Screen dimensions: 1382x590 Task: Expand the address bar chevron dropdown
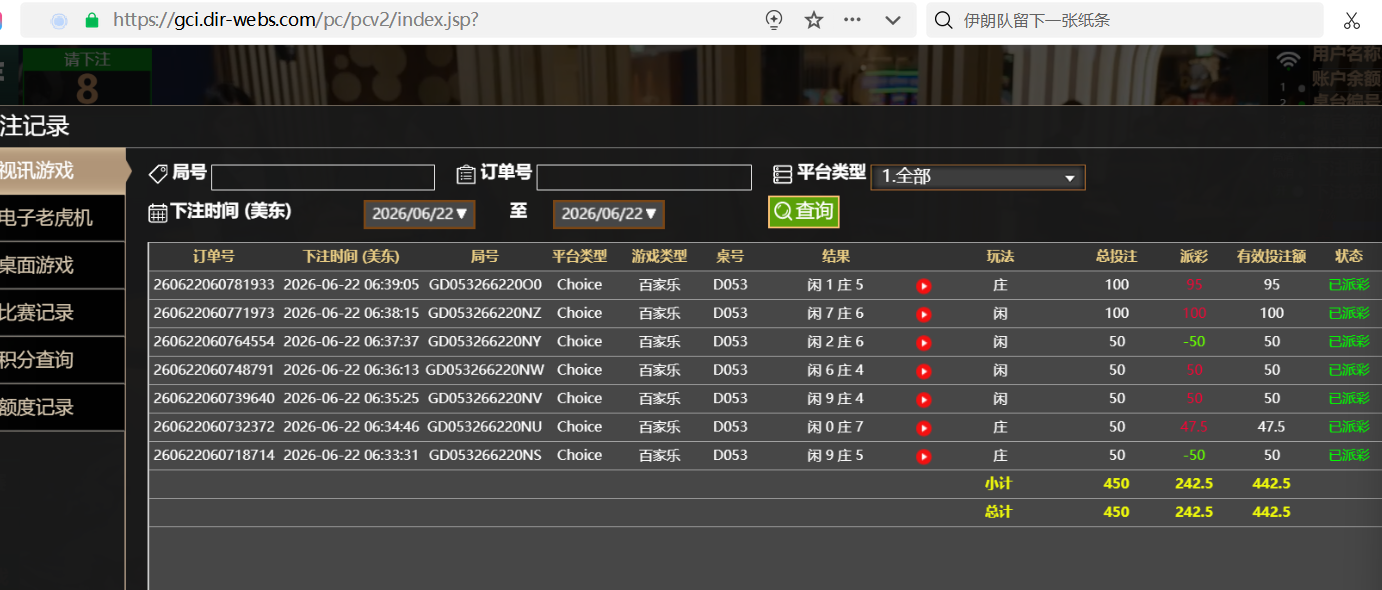tap(893, 20)
